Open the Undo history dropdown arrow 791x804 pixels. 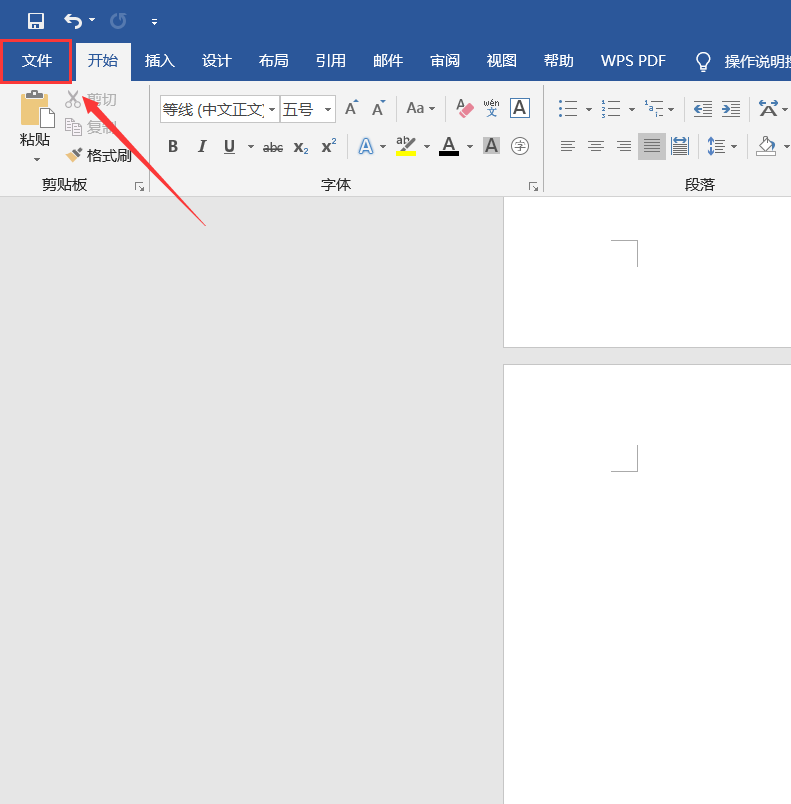(92, 20)
